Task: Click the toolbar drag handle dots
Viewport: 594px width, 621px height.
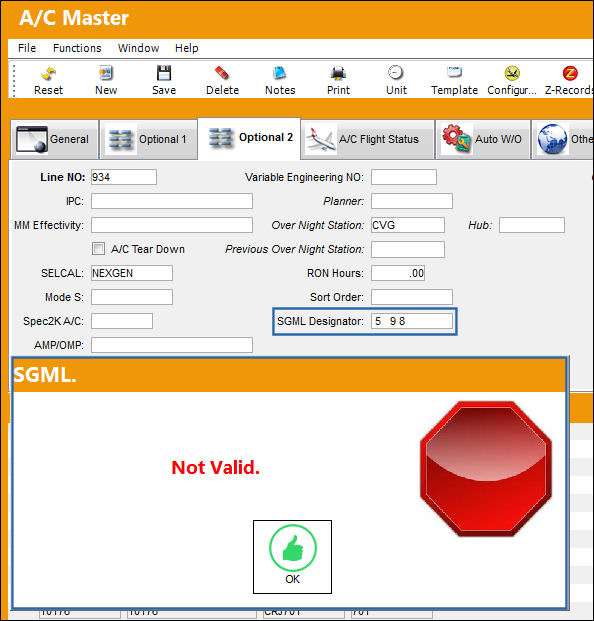Action: coord(14,80)
